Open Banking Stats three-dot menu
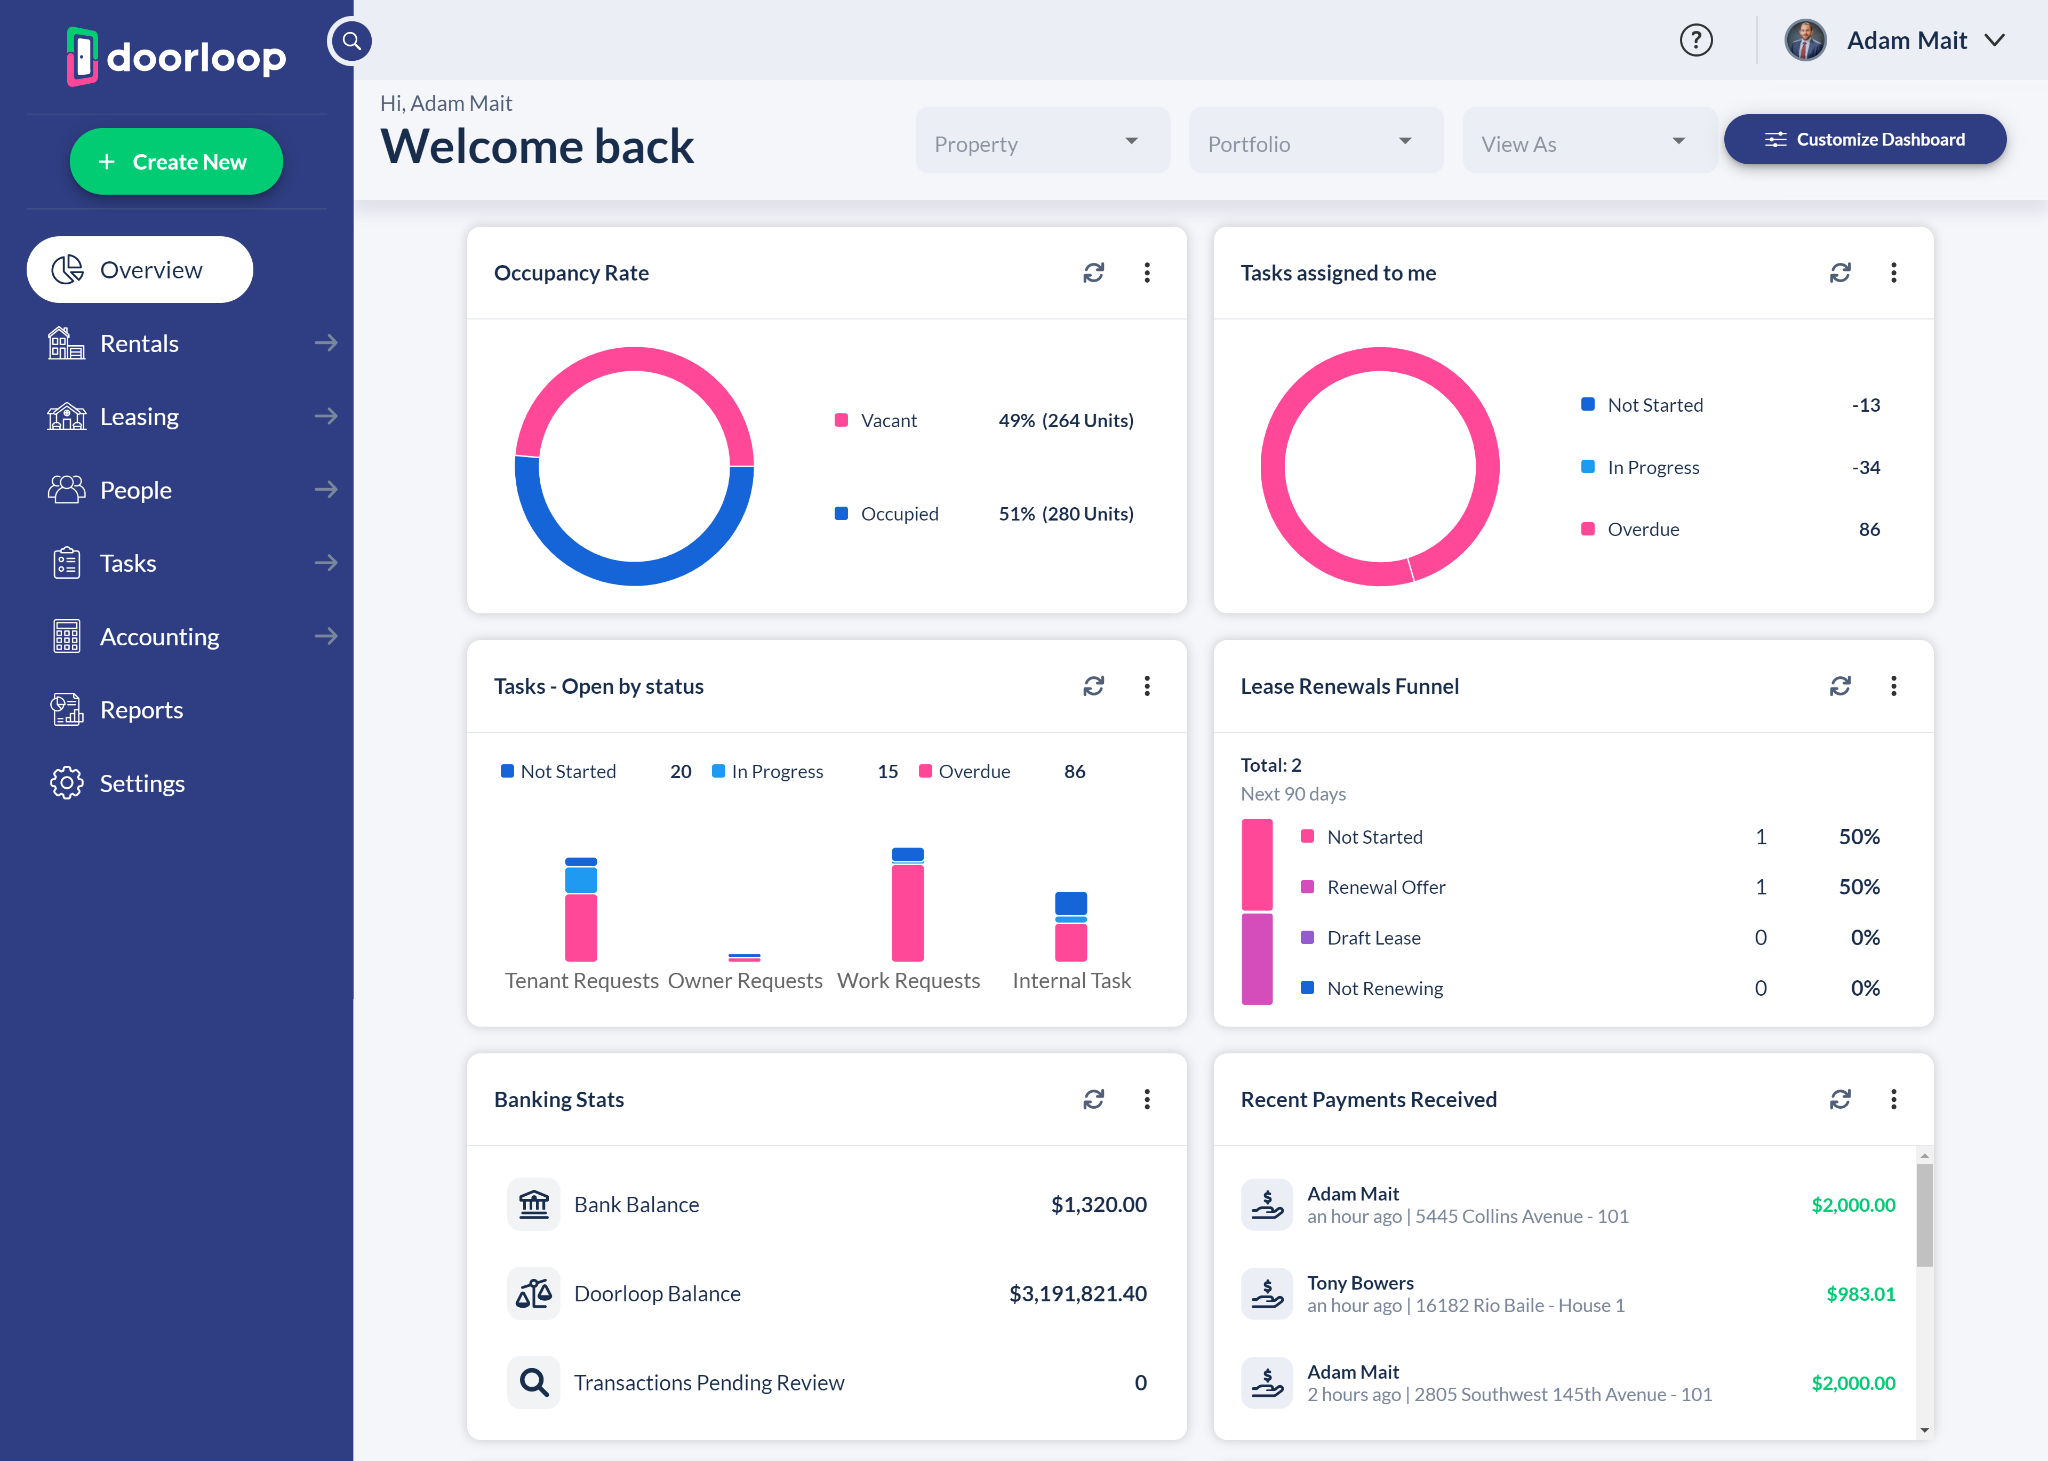The width and height of the screenshot is (2048, 1461). 1147,1099
